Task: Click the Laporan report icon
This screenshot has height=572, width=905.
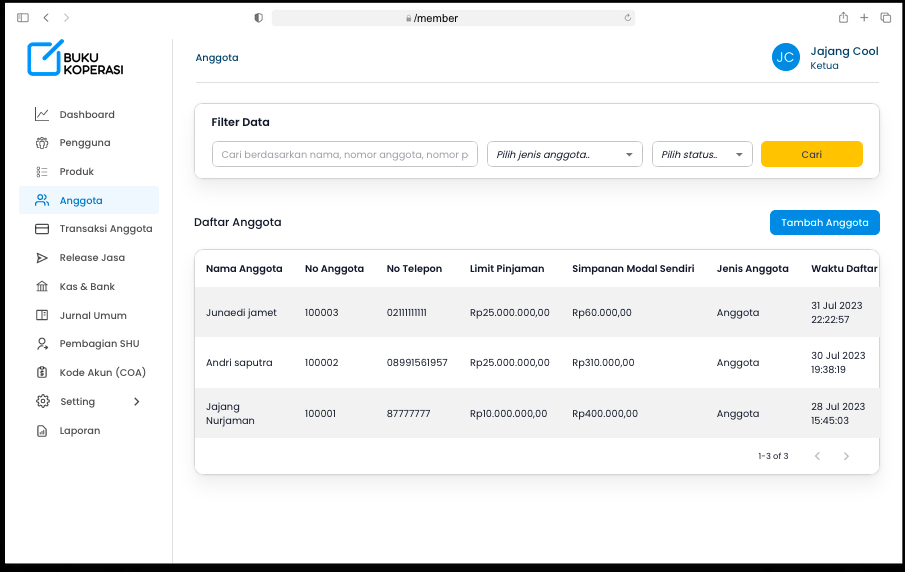Action: pyautogui.click(x=42, y=431)
